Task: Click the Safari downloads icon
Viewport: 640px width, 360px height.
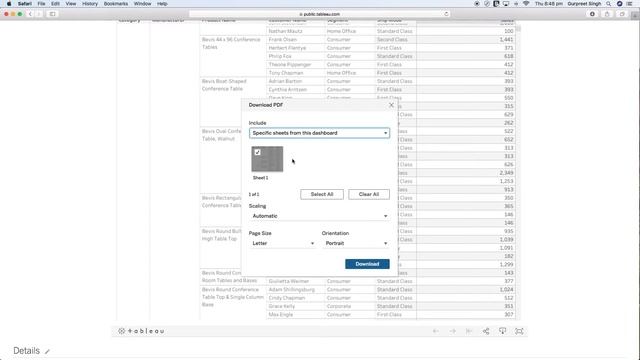Action: (592, 14)
